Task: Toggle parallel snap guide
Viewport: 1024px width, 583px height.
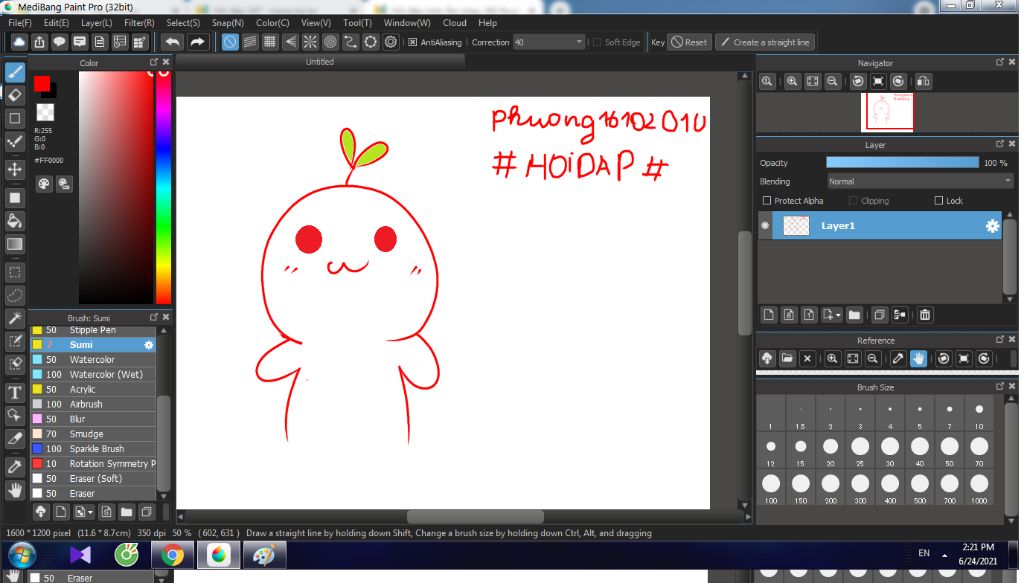Action: [x=250, y=42]
